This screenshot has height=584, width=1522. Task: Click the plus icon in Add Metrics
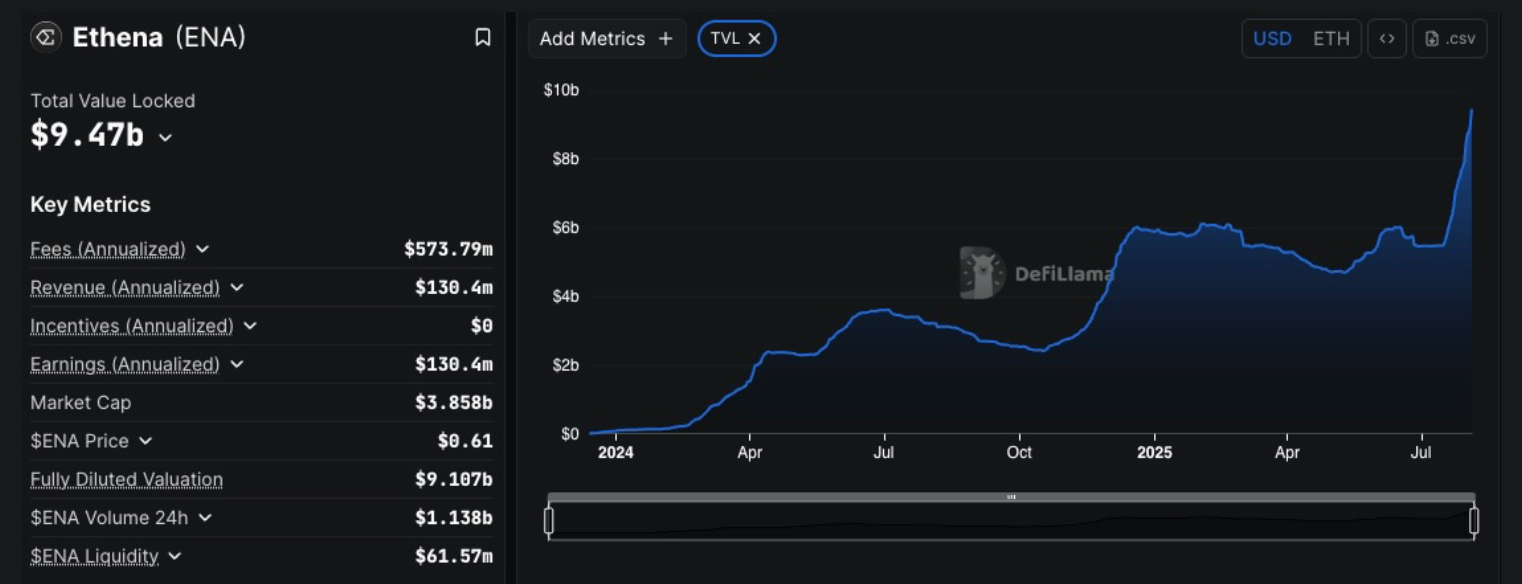coord(666,39)
